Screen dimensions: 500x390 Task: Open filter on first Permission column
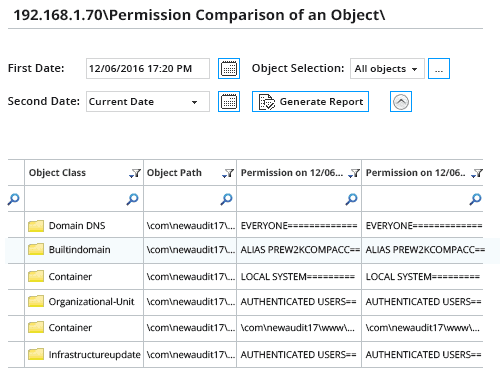click(354, 173)
